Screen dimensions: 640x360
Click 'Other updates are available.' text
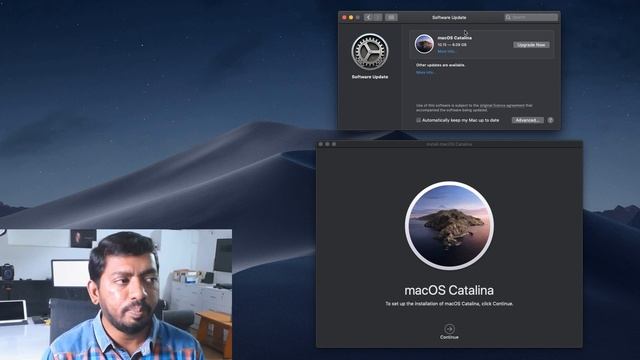coord(440,65)
